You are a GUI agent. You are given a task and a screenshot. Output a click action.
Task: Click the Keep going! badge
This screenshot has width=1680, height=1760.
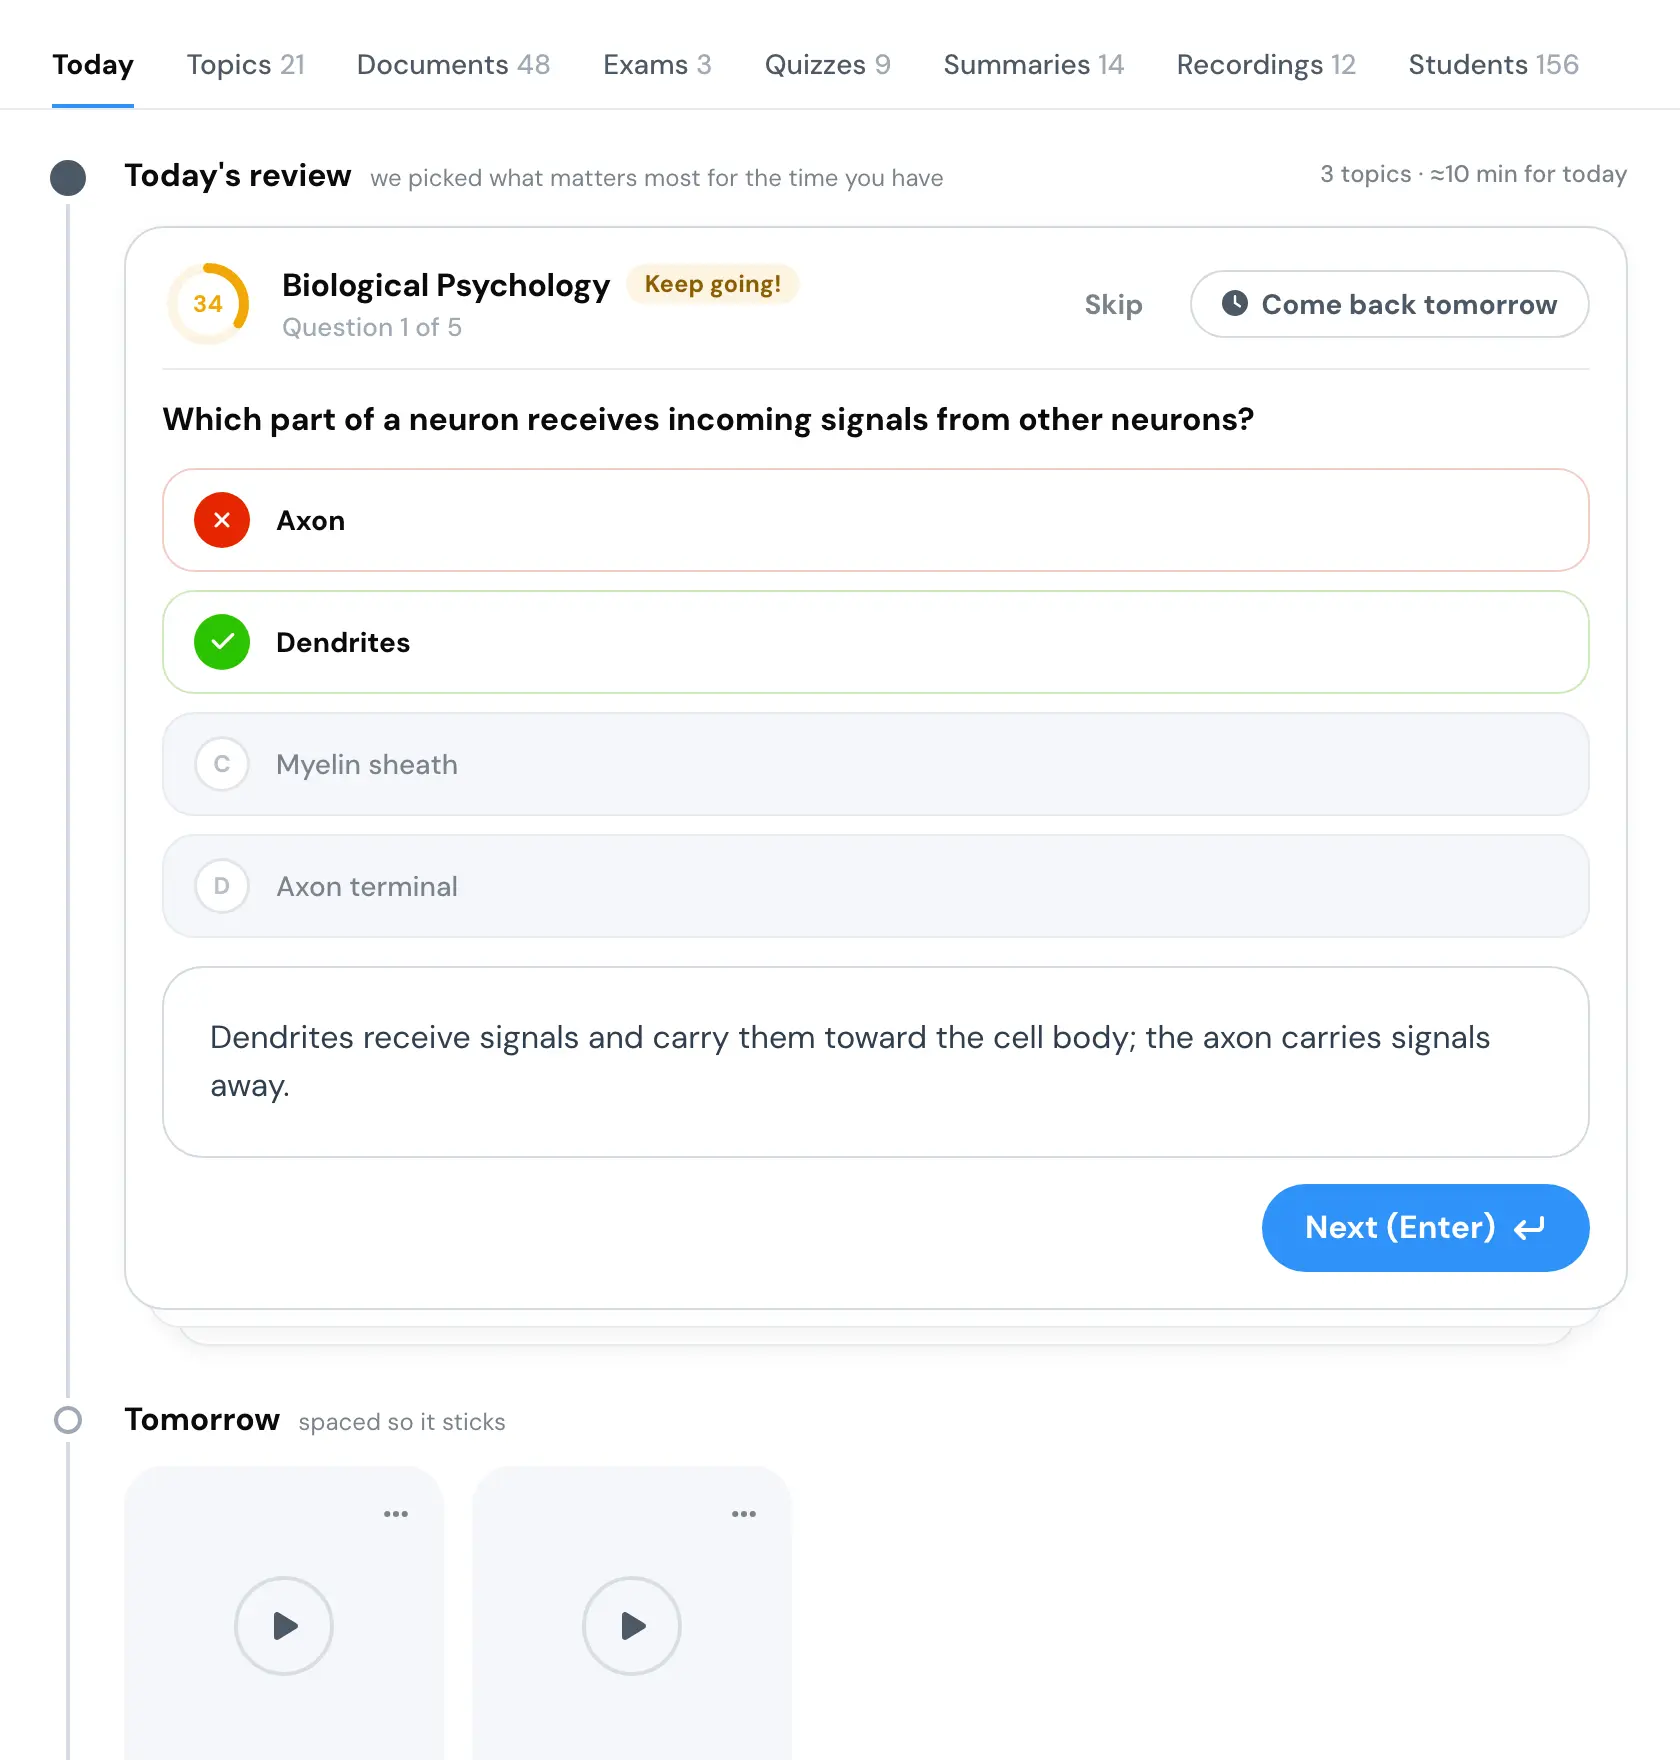point(713,284)
